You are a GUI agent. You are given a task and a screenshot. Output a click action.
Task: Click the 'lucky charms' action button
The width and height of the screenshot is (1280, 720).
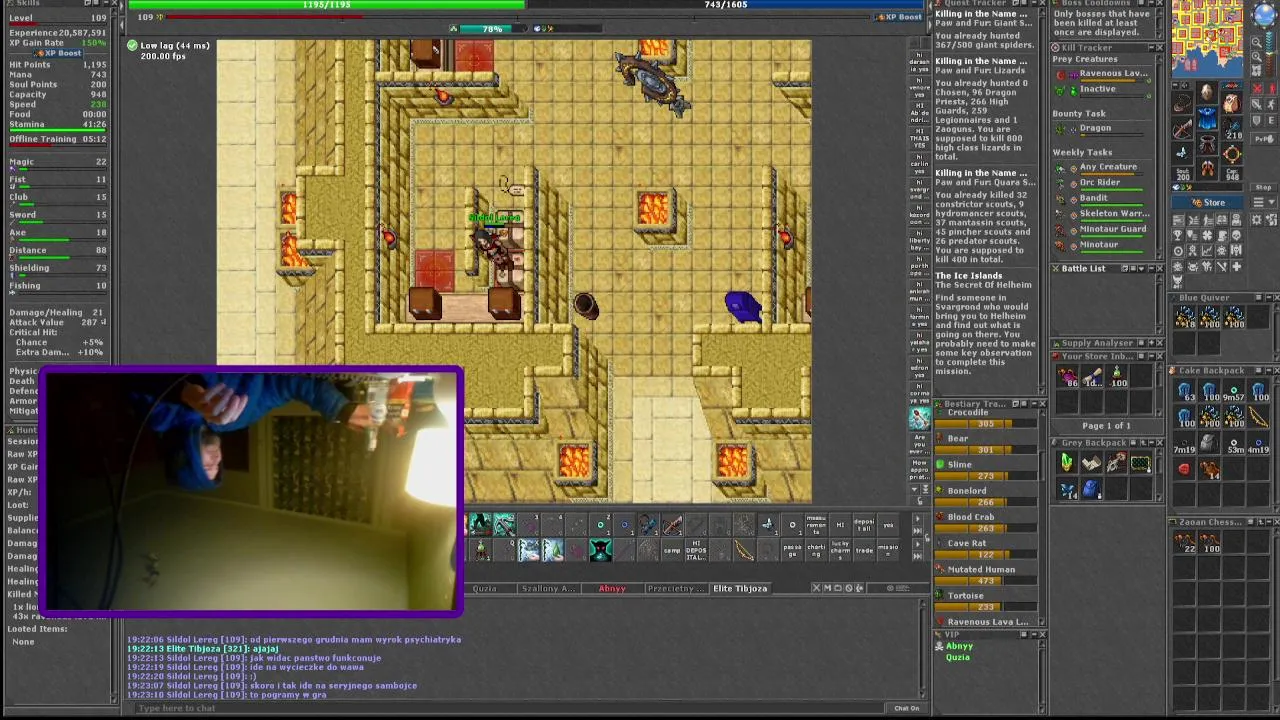click(840, 550)
